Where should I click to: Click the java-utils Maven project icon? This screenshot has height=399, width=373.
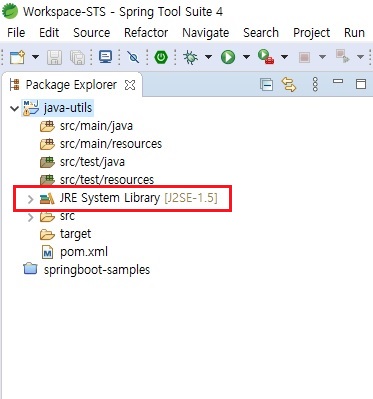31,108
